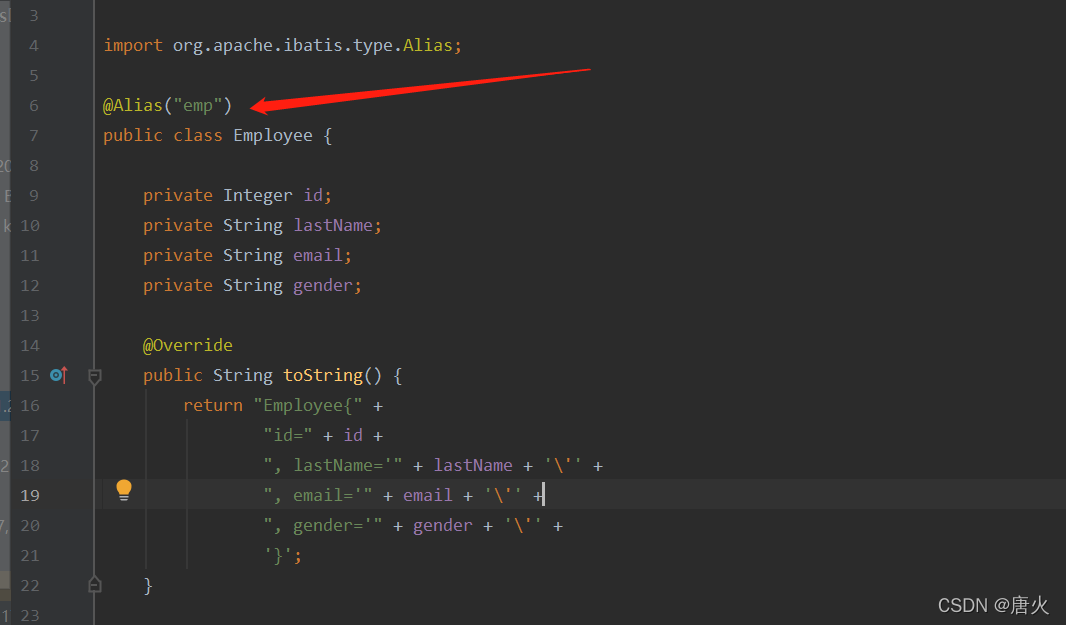Click the ", email='" string on line 19
This screenshot has width=1066, height=625.
317,495
